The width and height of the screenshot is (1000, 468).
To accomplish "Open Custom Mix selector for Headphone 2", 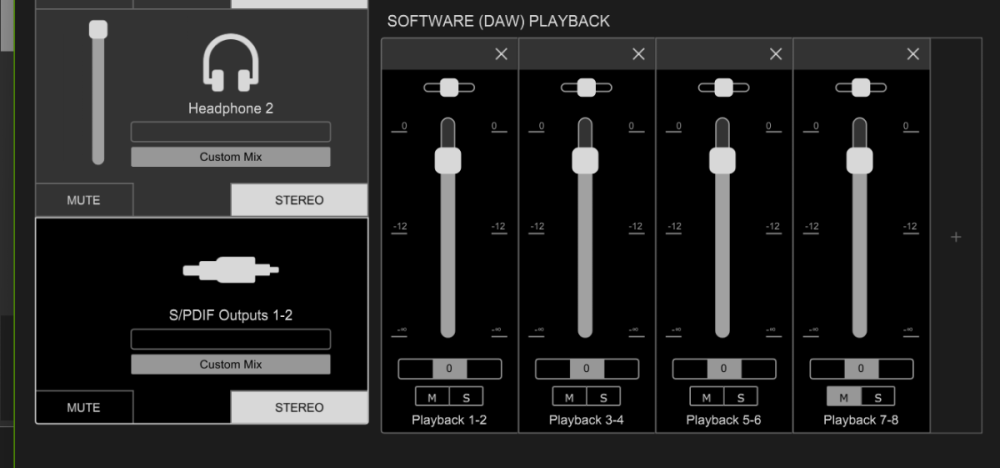I will [230, 157].
